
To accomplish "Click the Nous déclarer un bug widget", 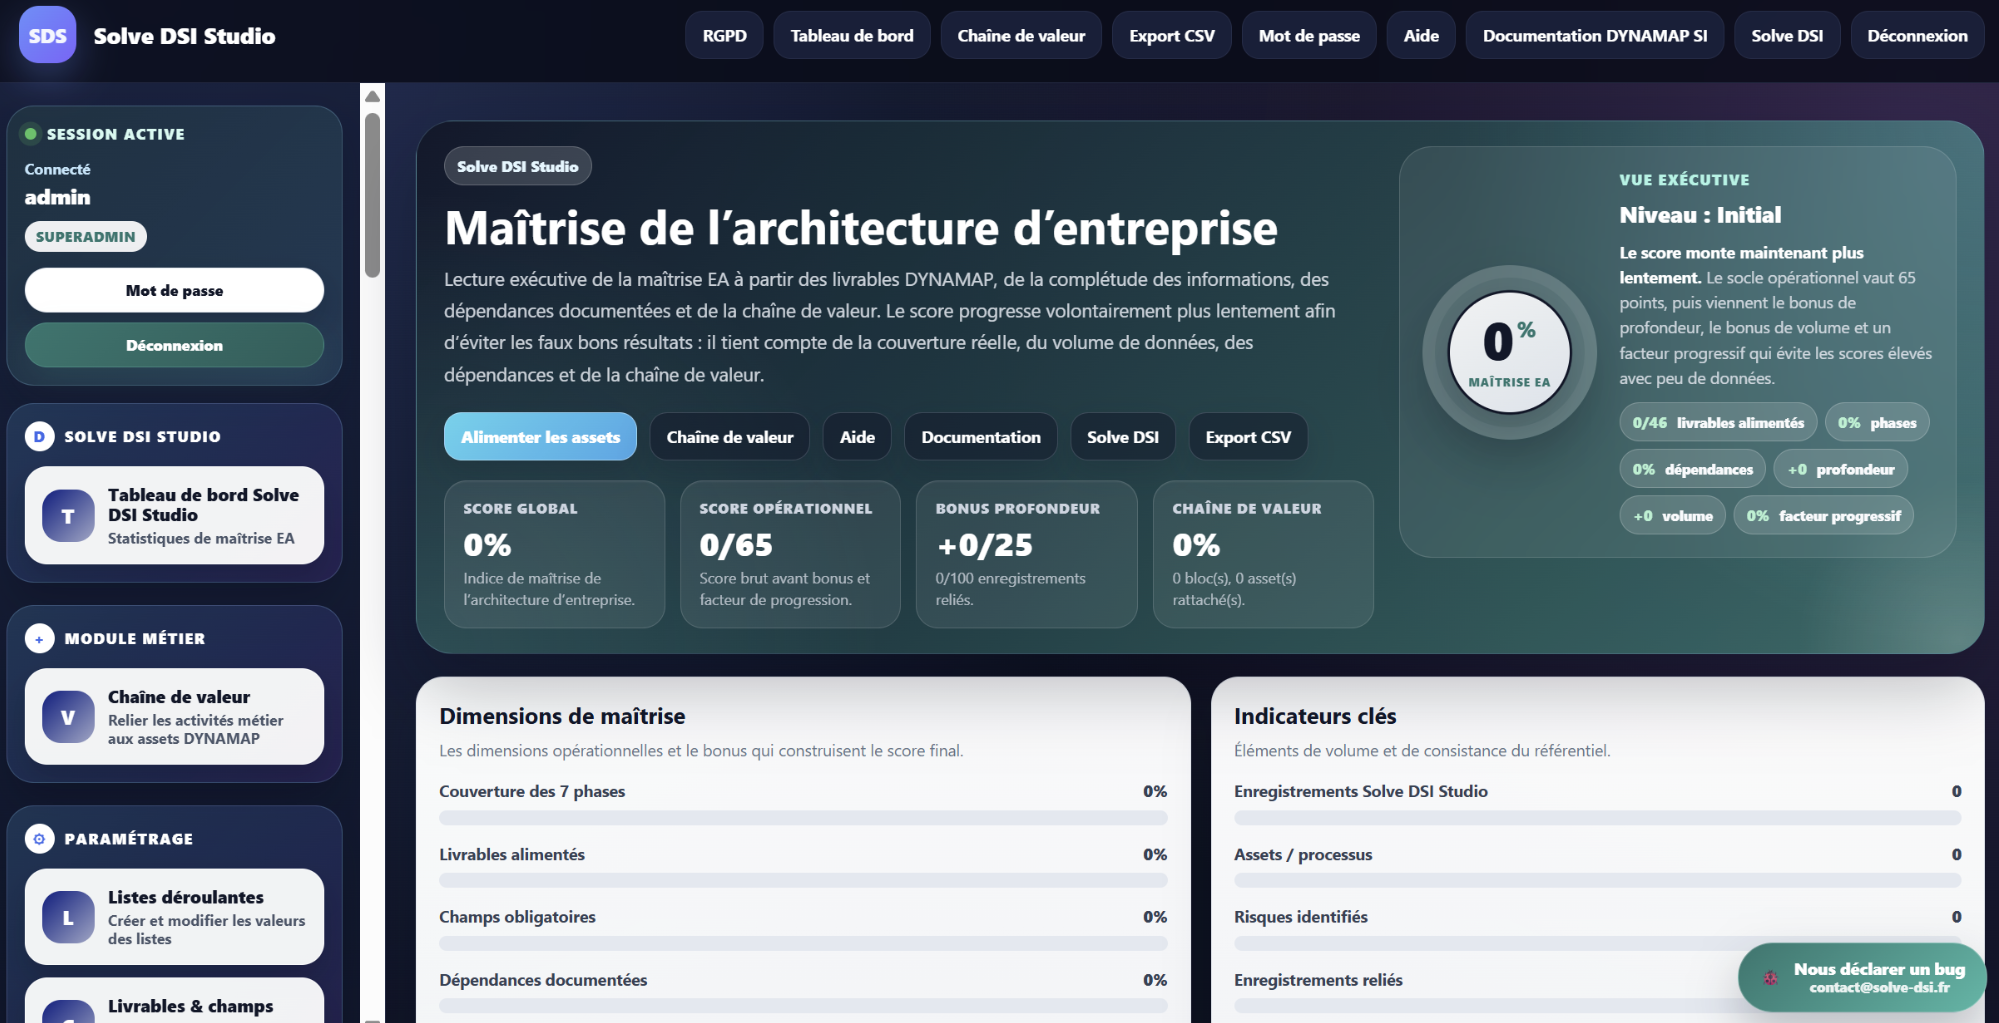I will click(1862, 978).
